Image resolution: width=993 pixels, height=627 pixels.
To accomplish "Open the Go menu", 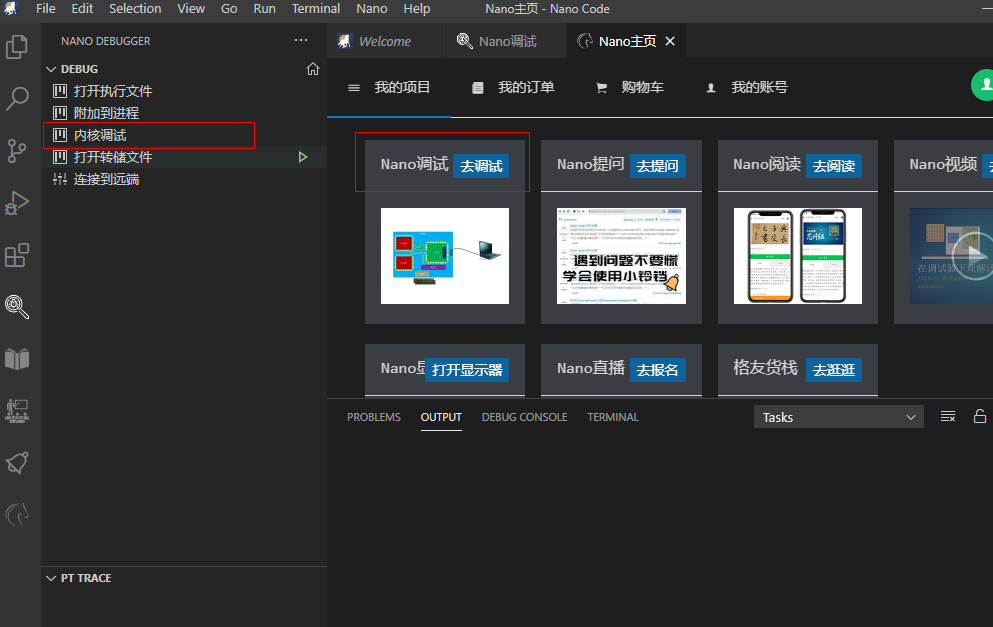I will (229, 9).
